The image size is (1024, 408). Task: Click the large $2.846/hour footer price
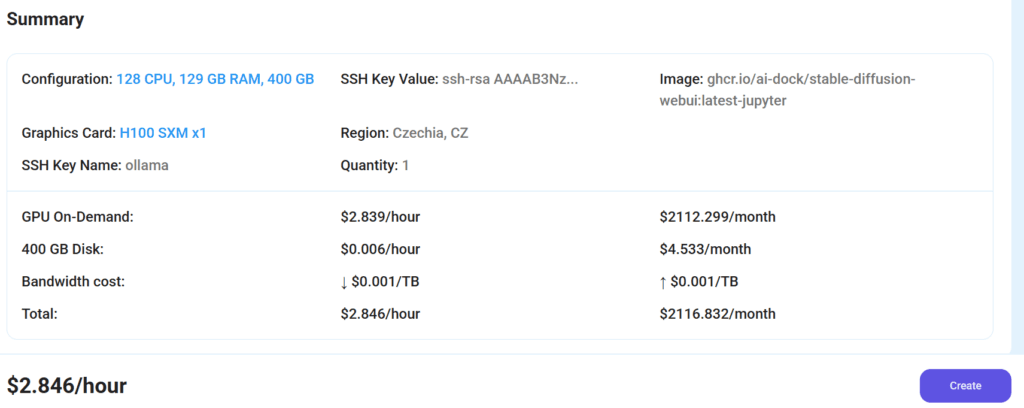click(x=67, y=386)
